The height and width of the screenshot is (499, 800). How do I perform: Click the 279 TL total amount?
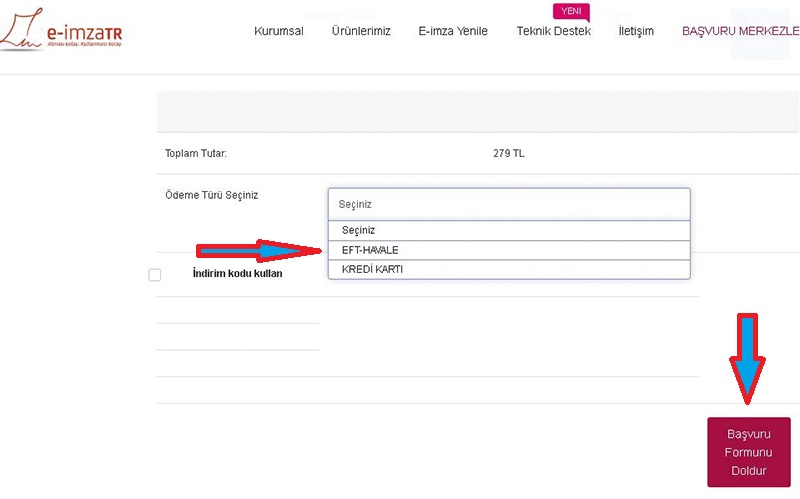(x=508, y=153)
